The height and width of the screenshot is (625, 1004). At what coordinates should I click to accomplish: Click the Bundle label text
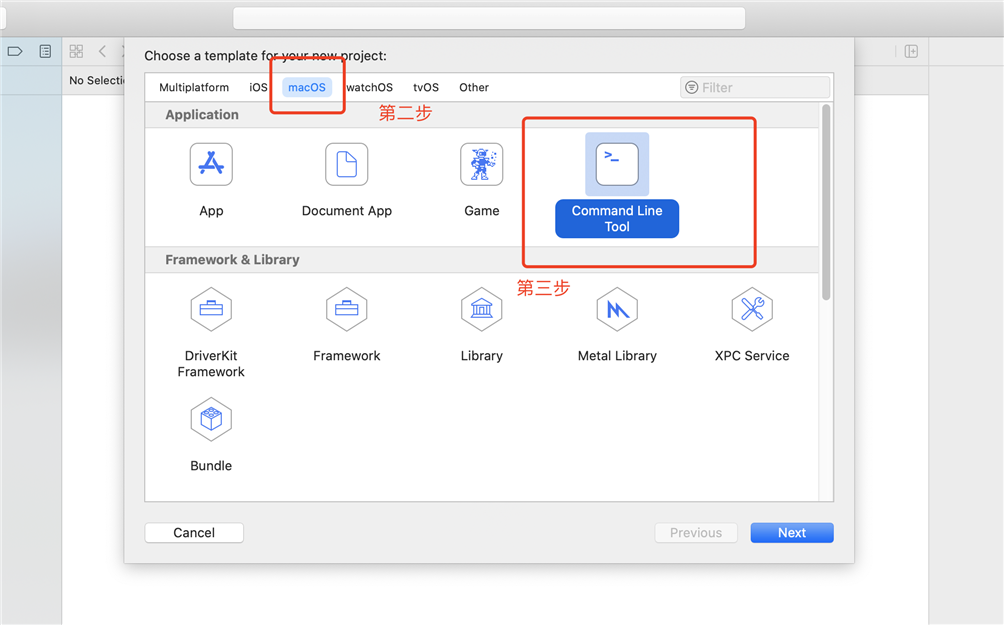211,466
